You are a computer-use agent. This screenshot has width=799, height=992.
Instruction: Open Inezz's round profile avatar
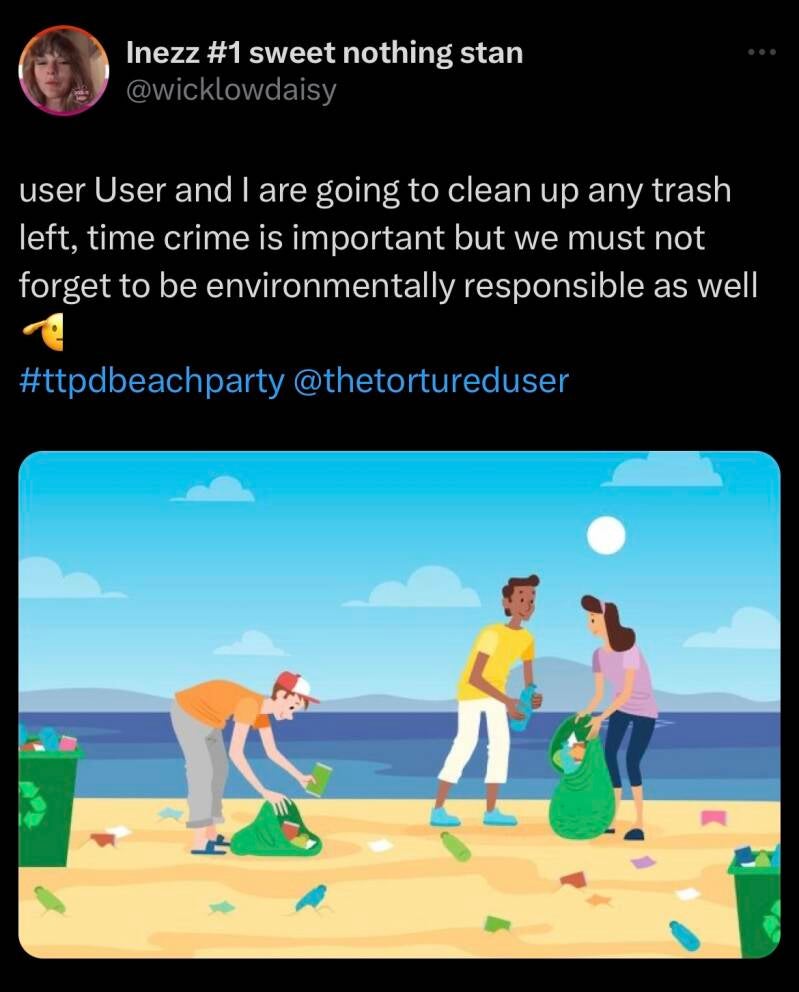click(63, 70)
